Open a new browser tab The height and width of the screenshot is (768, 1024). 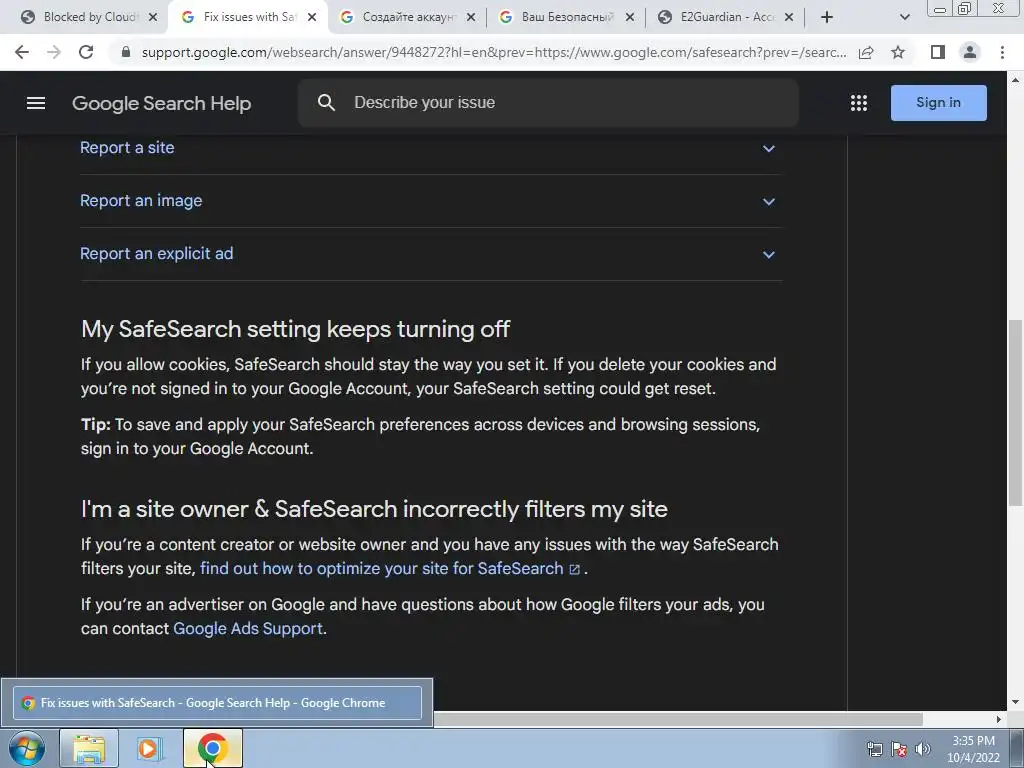tap(827, 17)
